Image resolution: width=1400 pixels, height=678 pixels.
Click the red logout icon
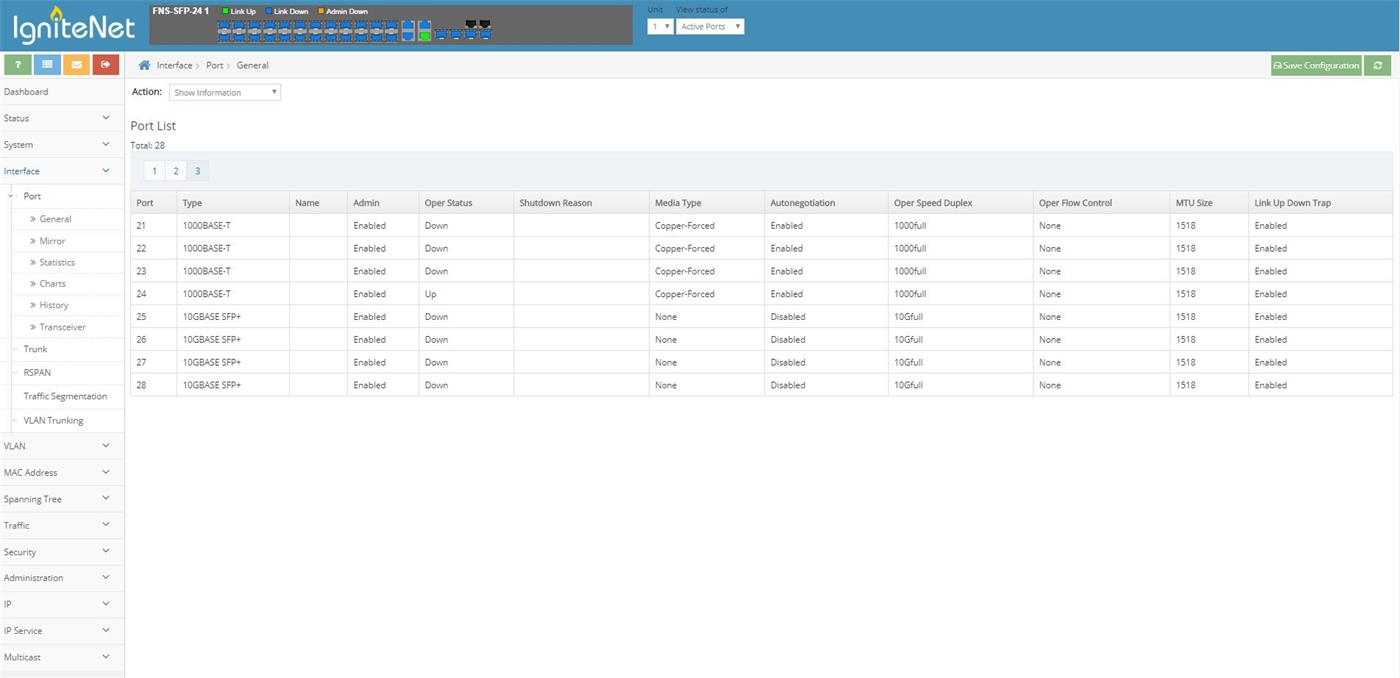tap(106, 65)
